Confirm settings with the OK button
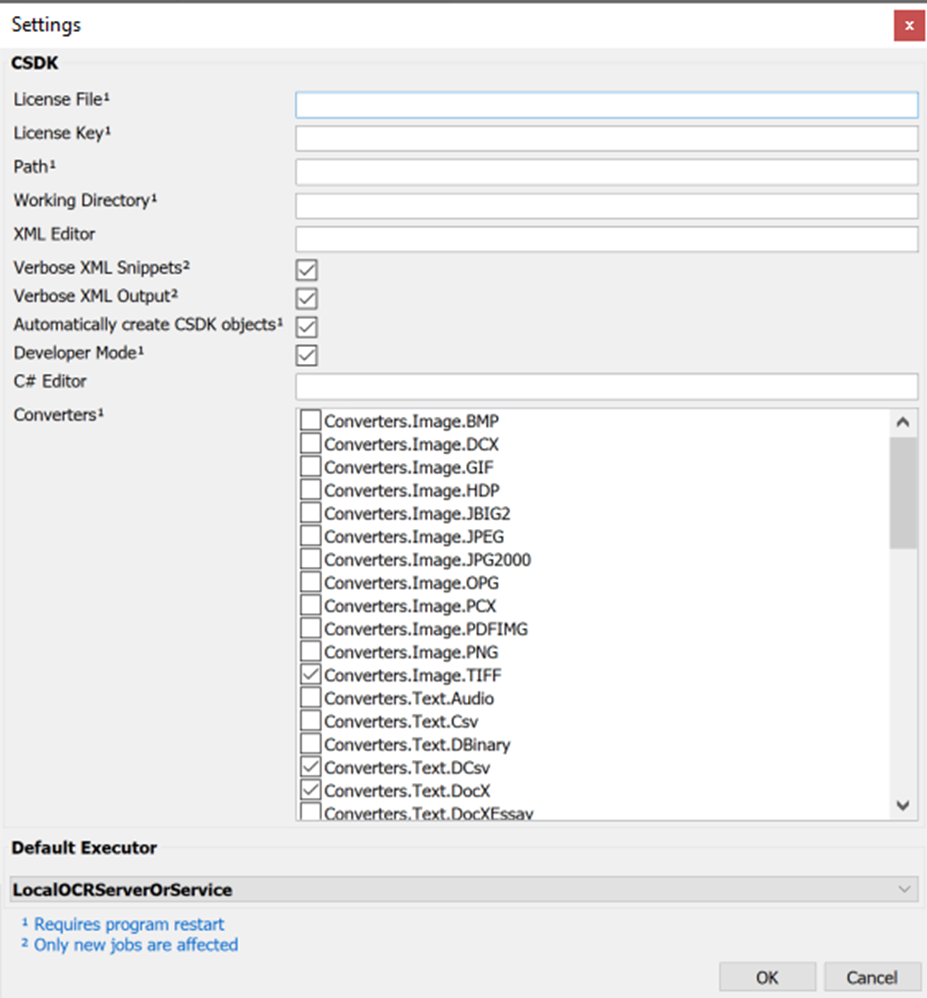927x998 pixels. point(767,977)
